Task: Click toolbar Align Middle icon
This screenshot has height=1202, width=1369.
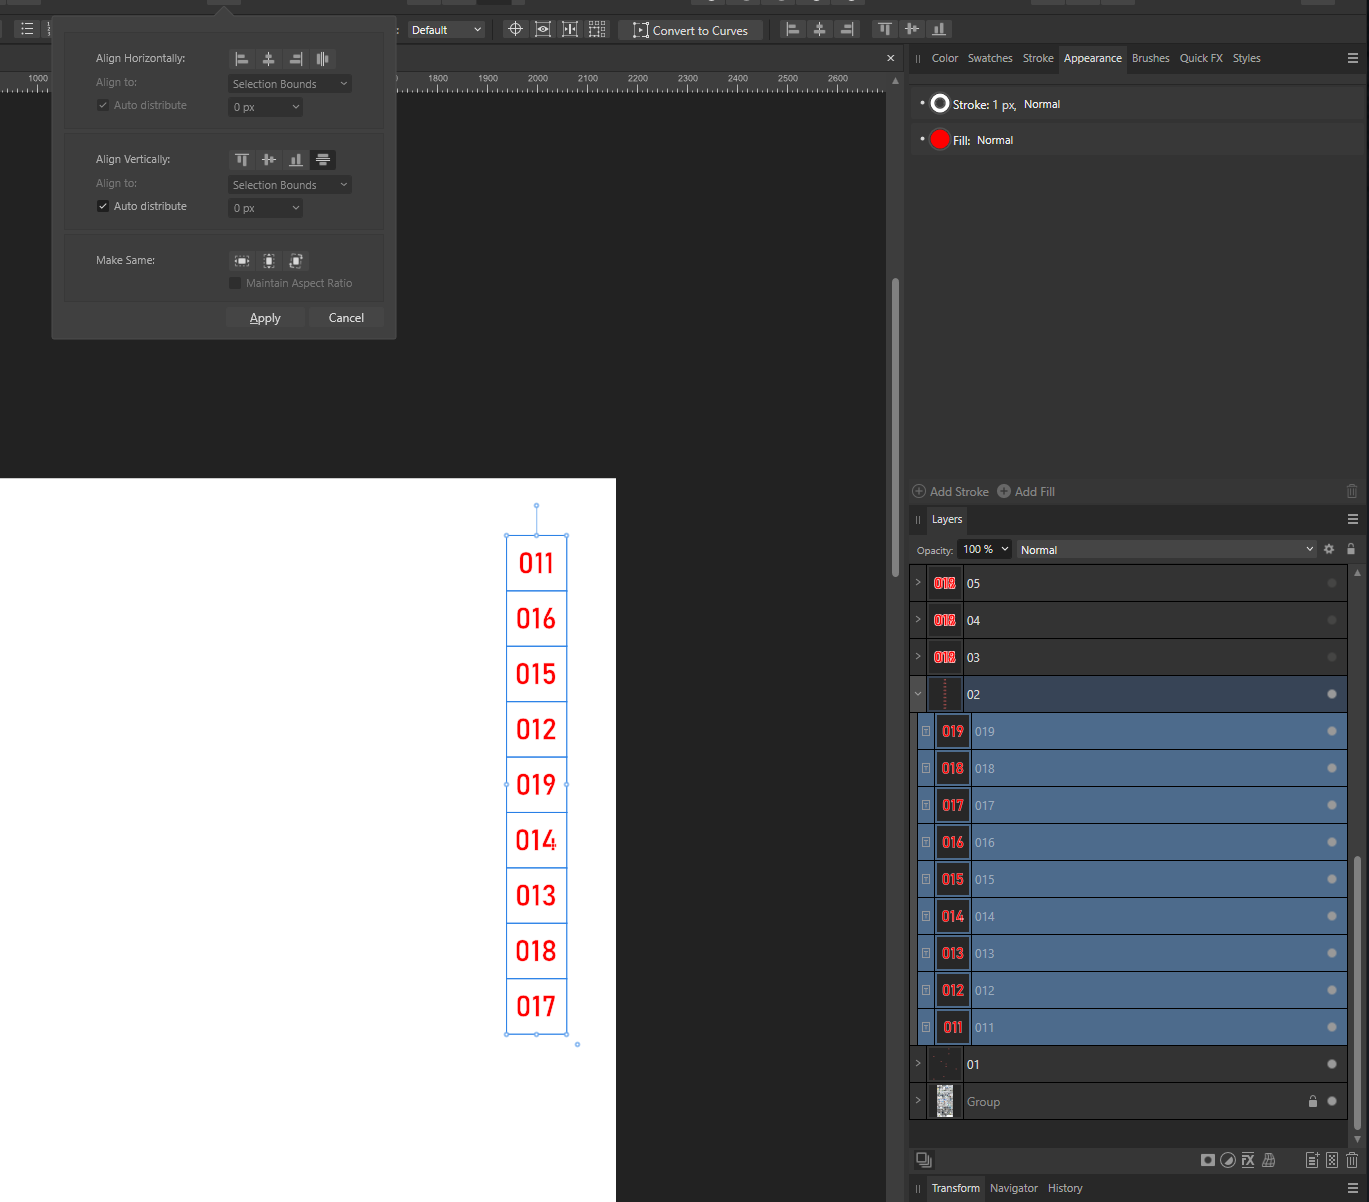Action: pyautogui.click(x=912, y=29)
